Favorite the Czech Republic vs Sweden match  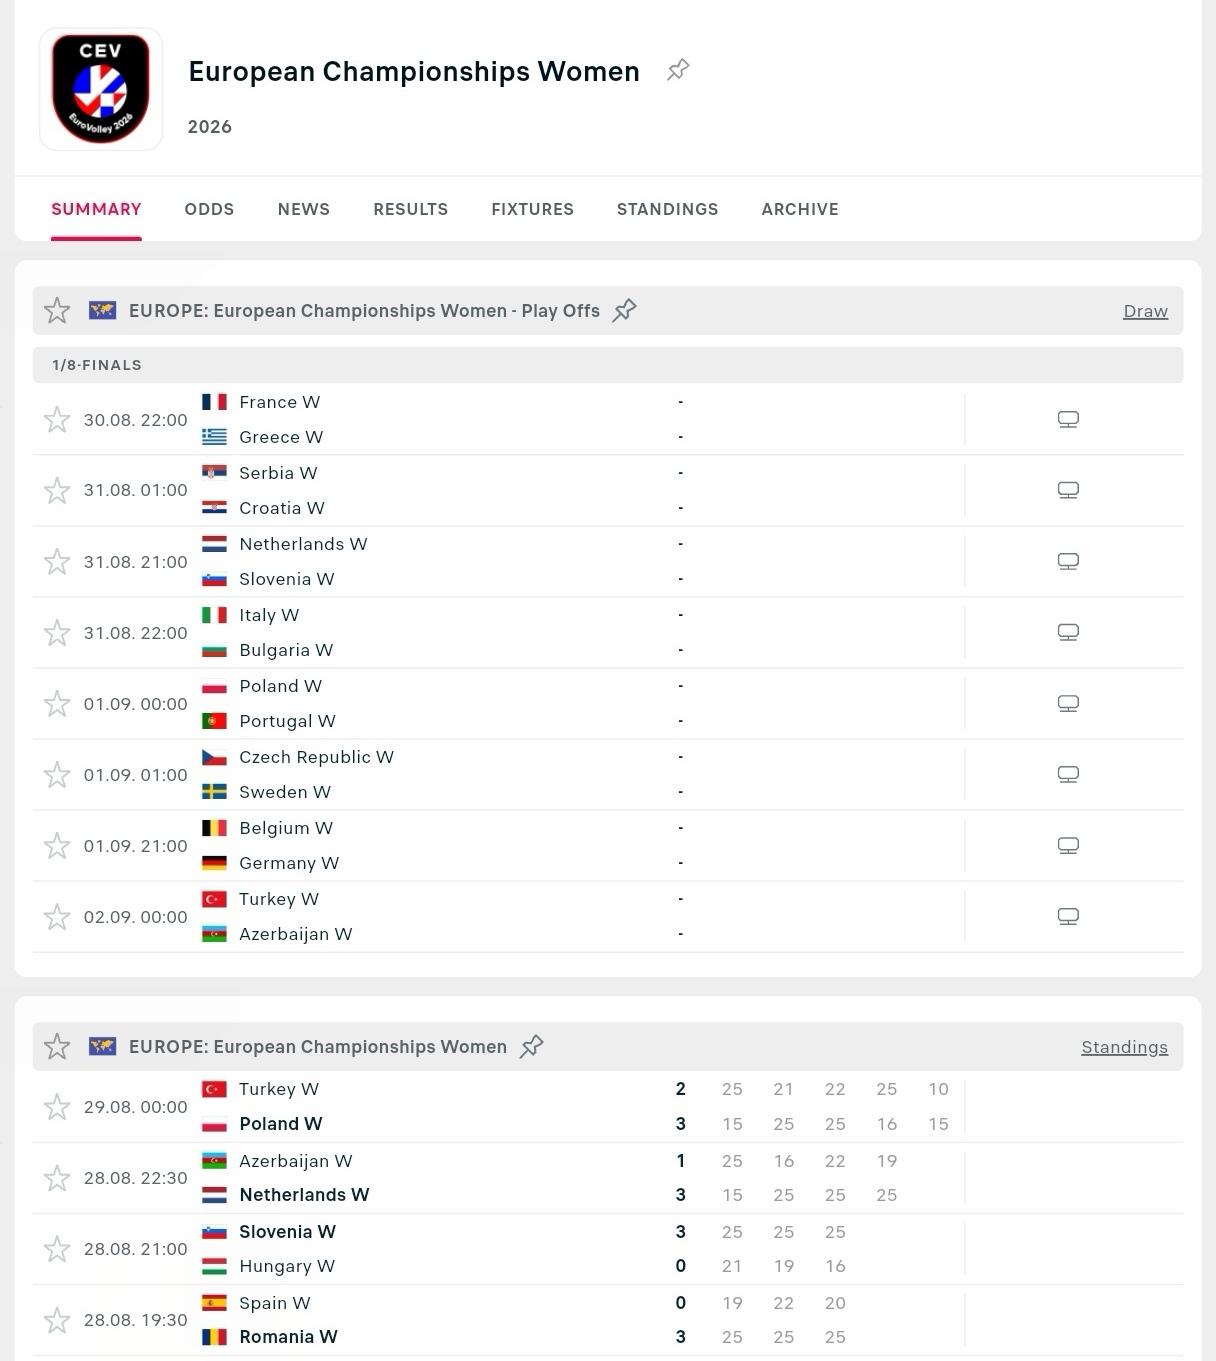[x=57, y=775]
